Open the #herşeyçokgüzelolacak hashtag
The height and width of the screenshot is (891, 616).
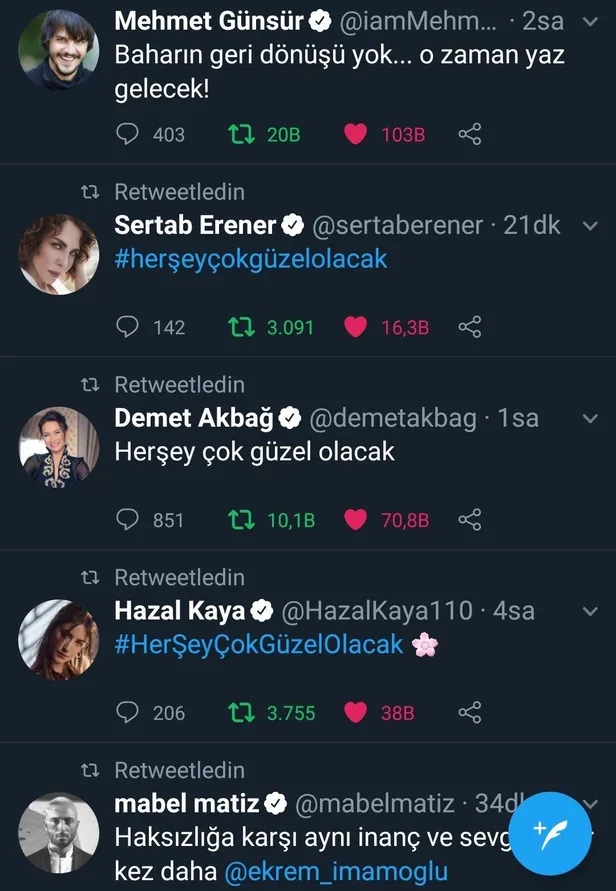point(250,259)
